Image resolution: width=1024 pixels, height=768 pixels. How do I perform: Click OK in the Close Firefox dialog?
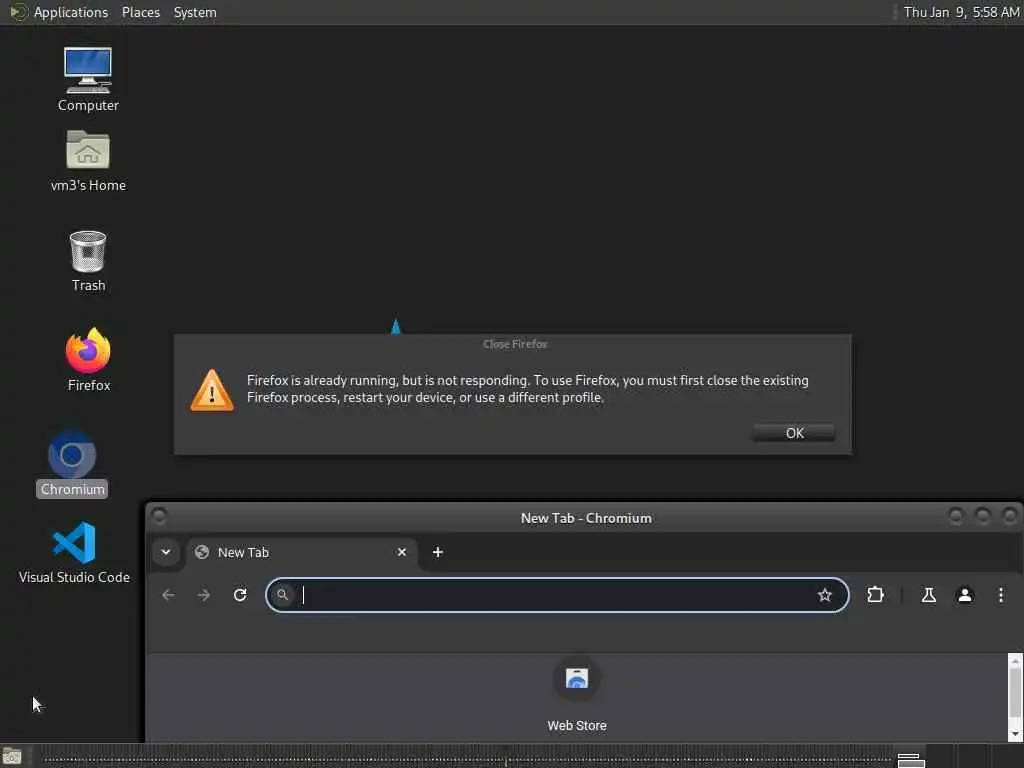point(794,433)
